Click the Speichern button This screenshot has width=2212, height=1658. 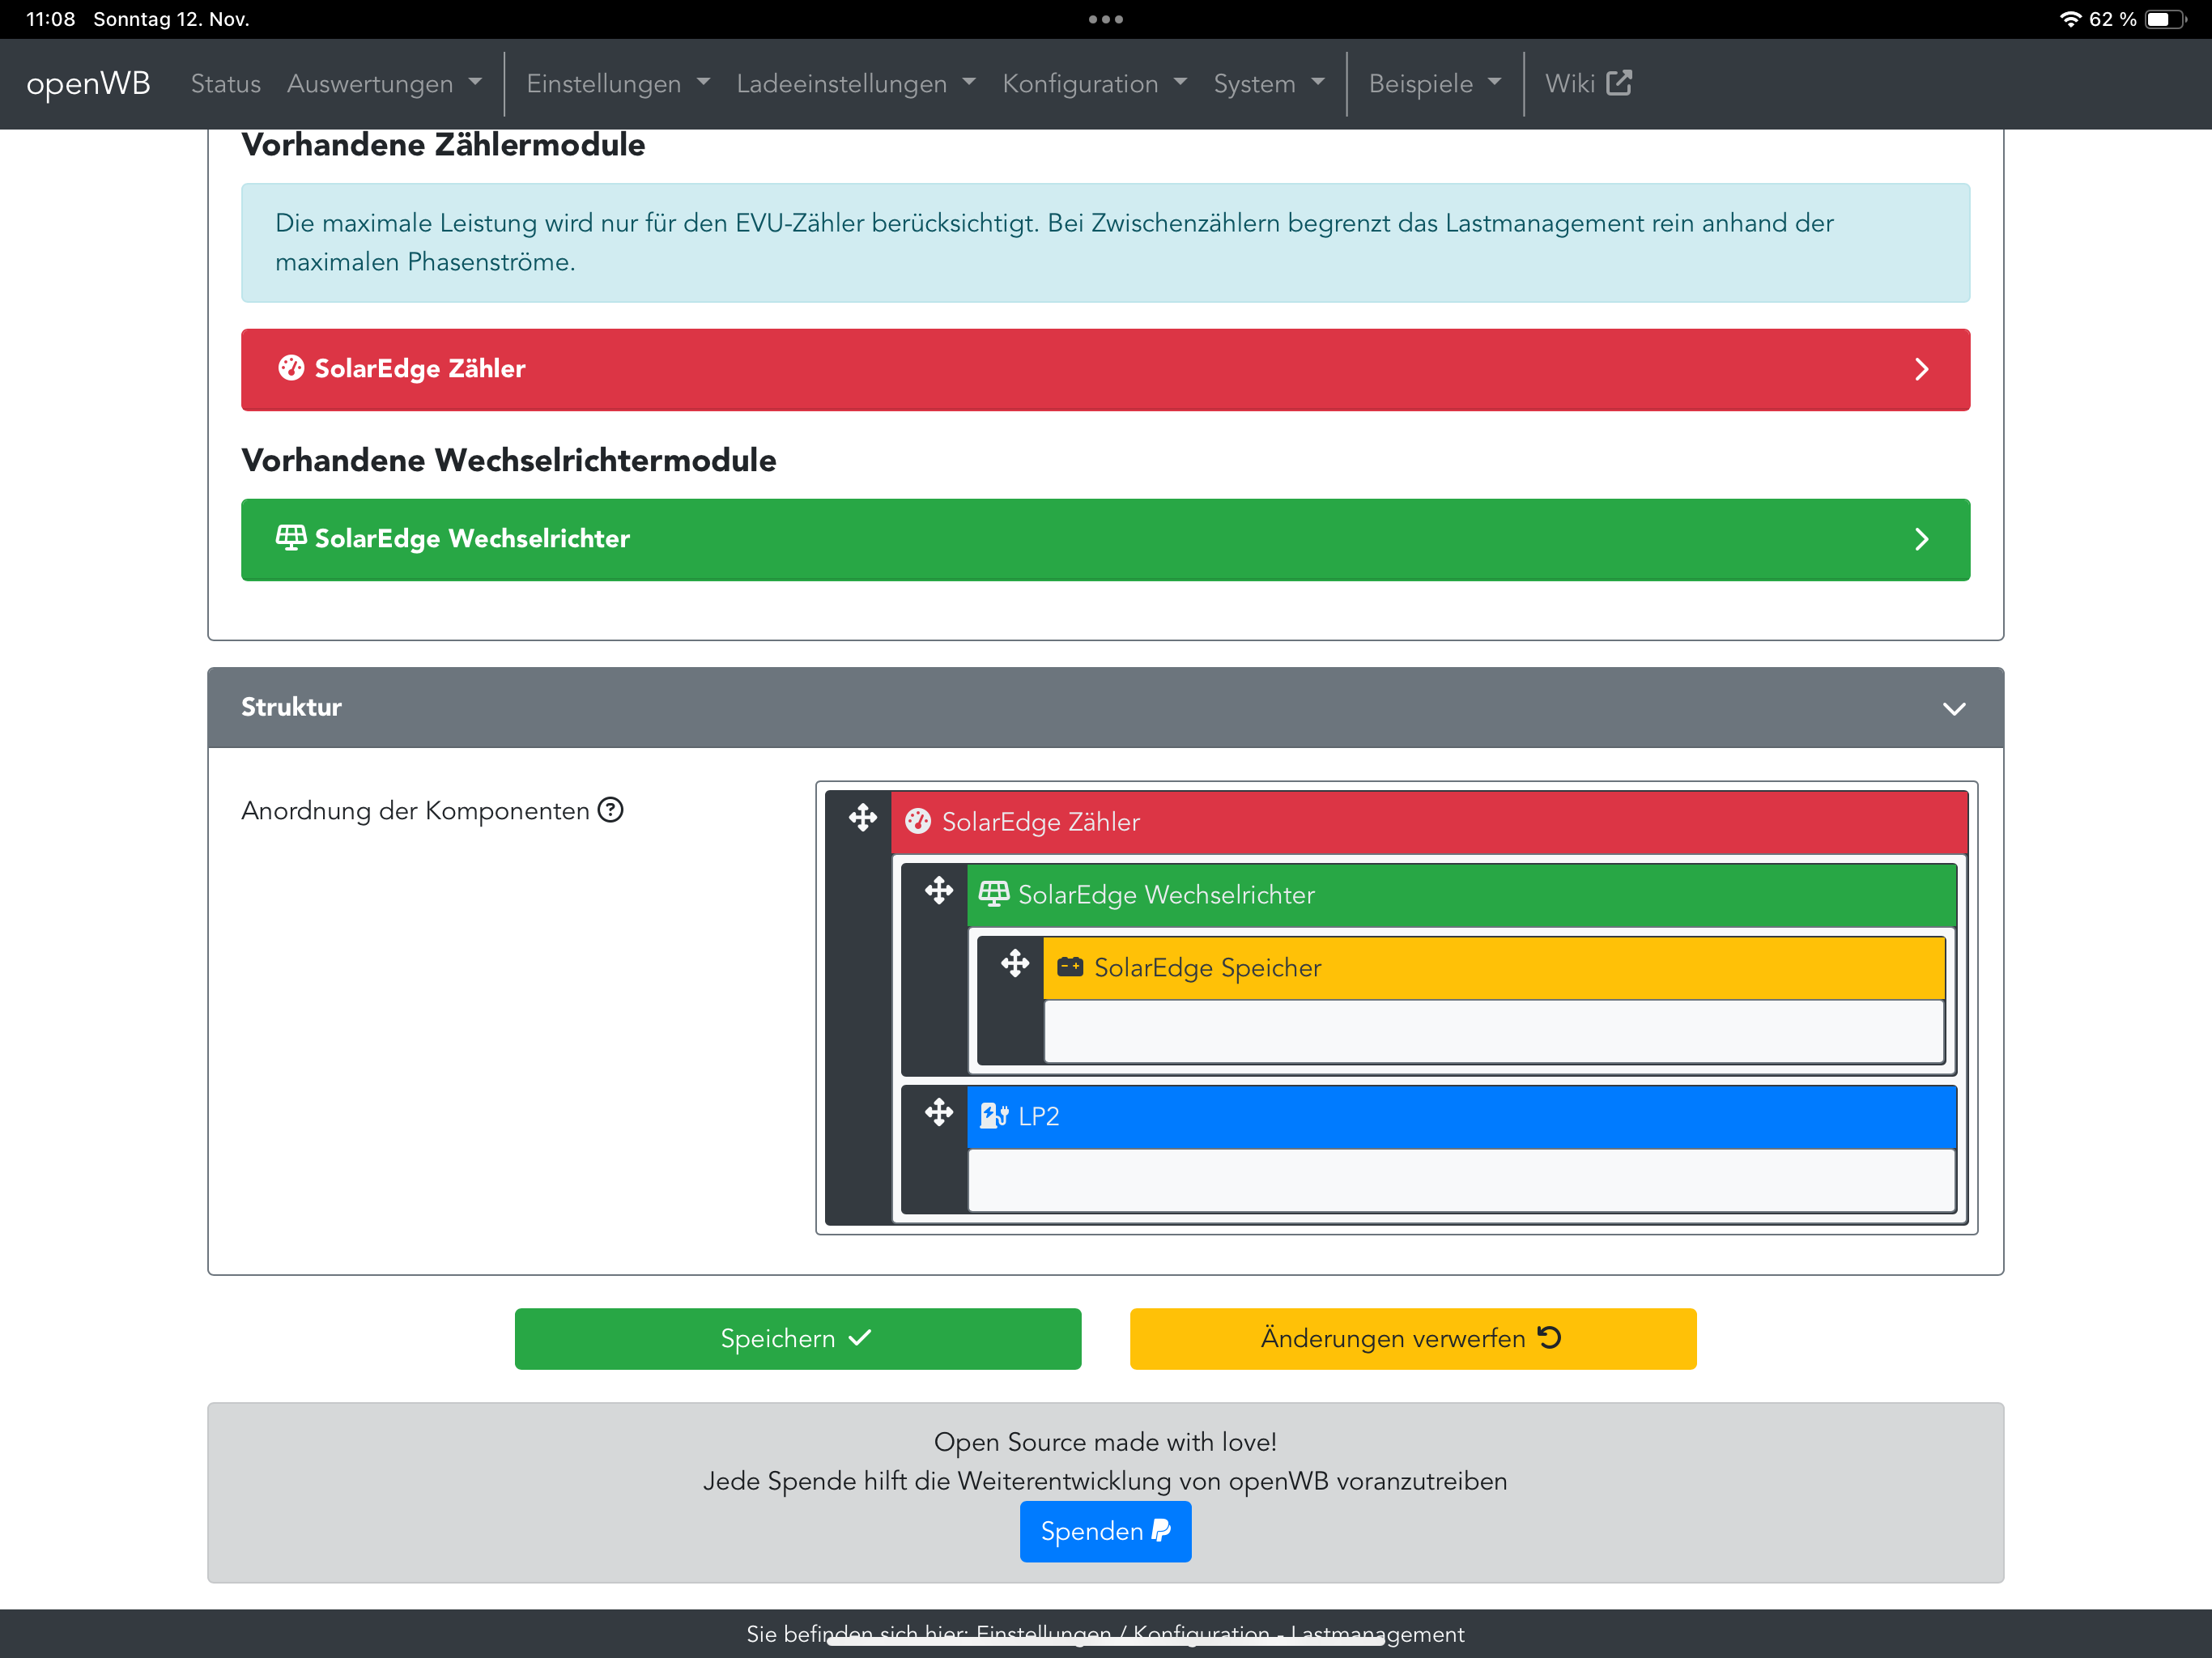coord(797,1338)
